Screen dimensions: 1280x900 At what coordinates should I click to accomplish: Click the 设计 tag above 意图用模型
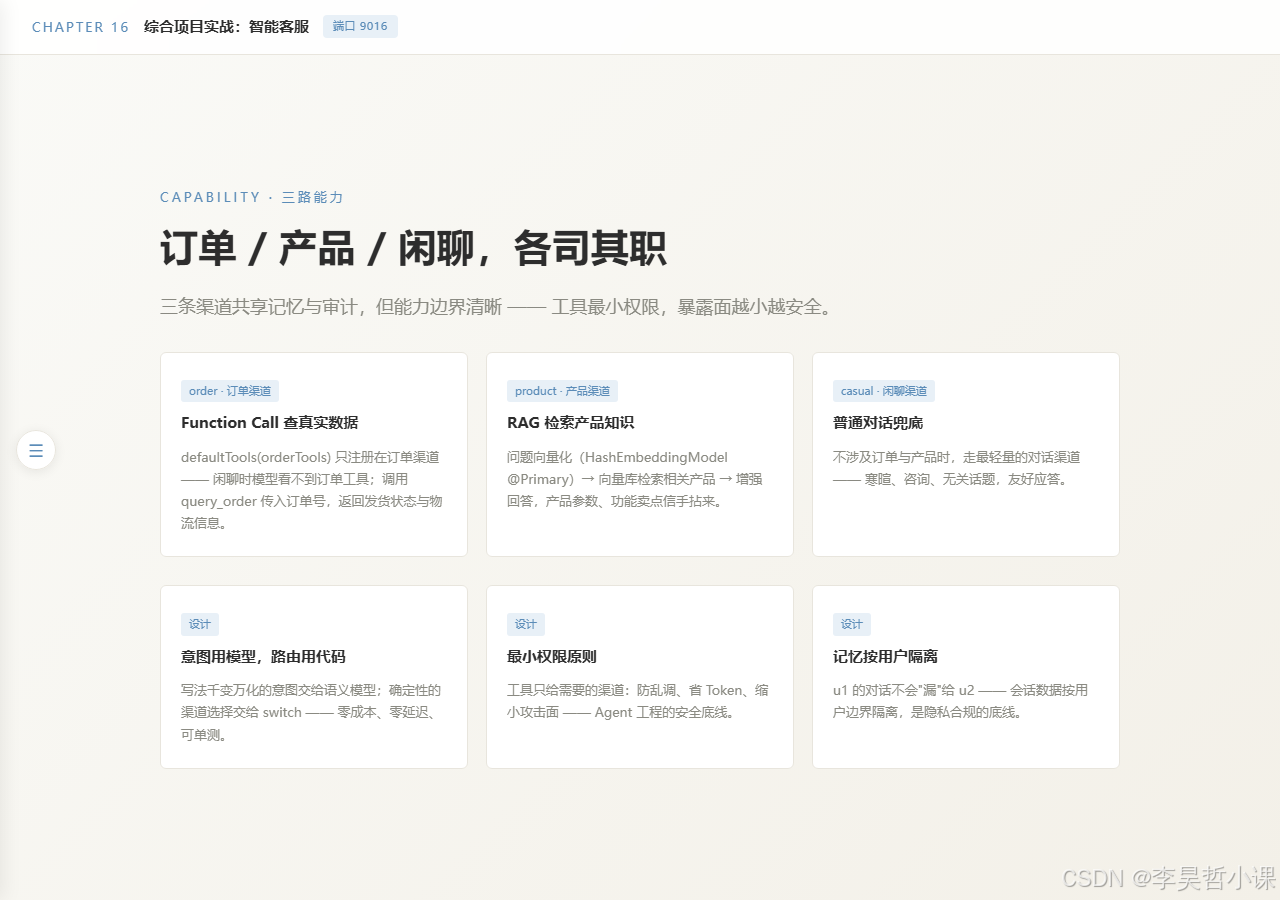tap(200, 624)
